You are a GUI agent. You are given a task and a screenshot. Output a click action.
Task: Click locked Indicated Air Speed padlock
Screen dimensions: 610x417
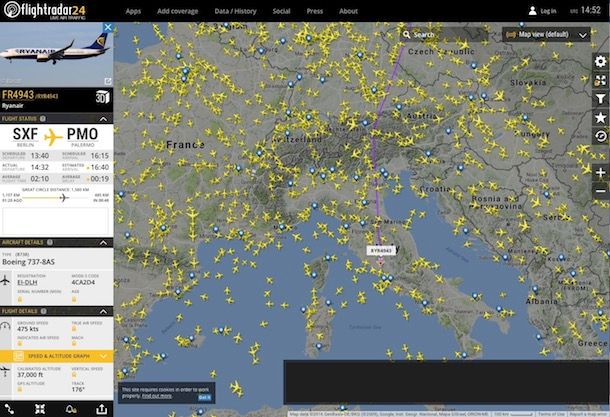(20, 343)
